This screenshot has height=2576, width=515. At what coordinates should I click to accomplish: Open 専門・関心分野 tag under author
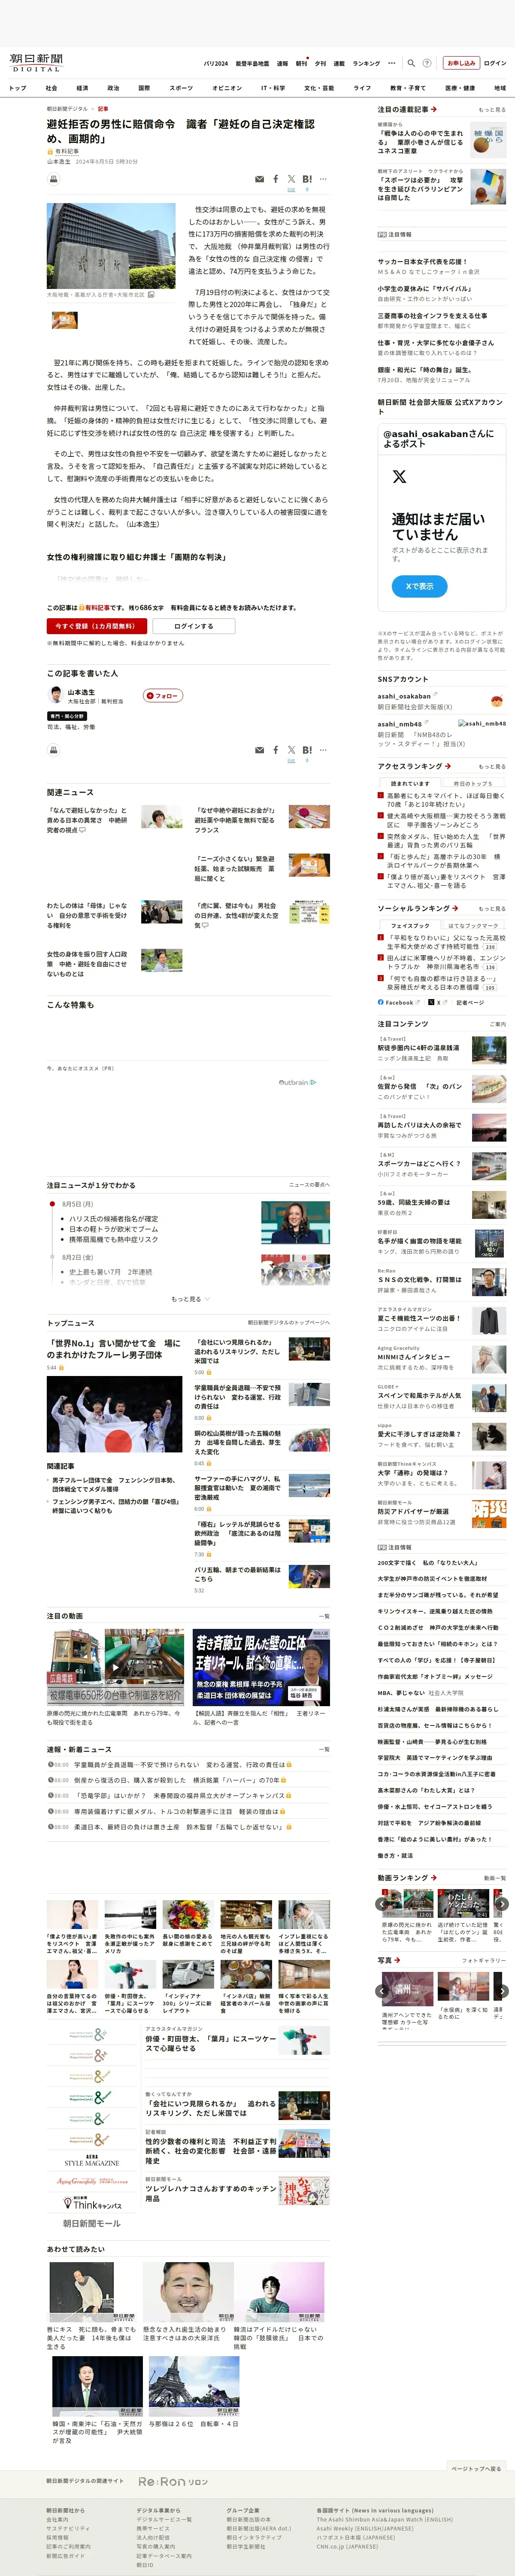[x=68, y=716]
